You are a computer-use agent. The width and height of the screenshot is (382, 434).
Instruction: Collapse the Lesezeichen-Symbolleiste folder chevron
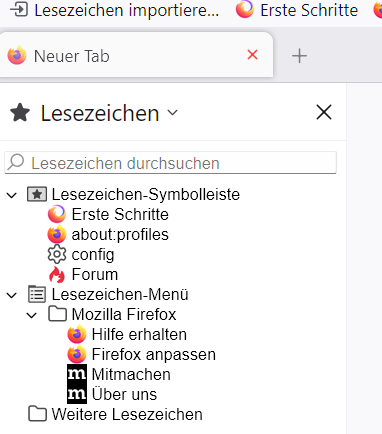coord(12,195)
